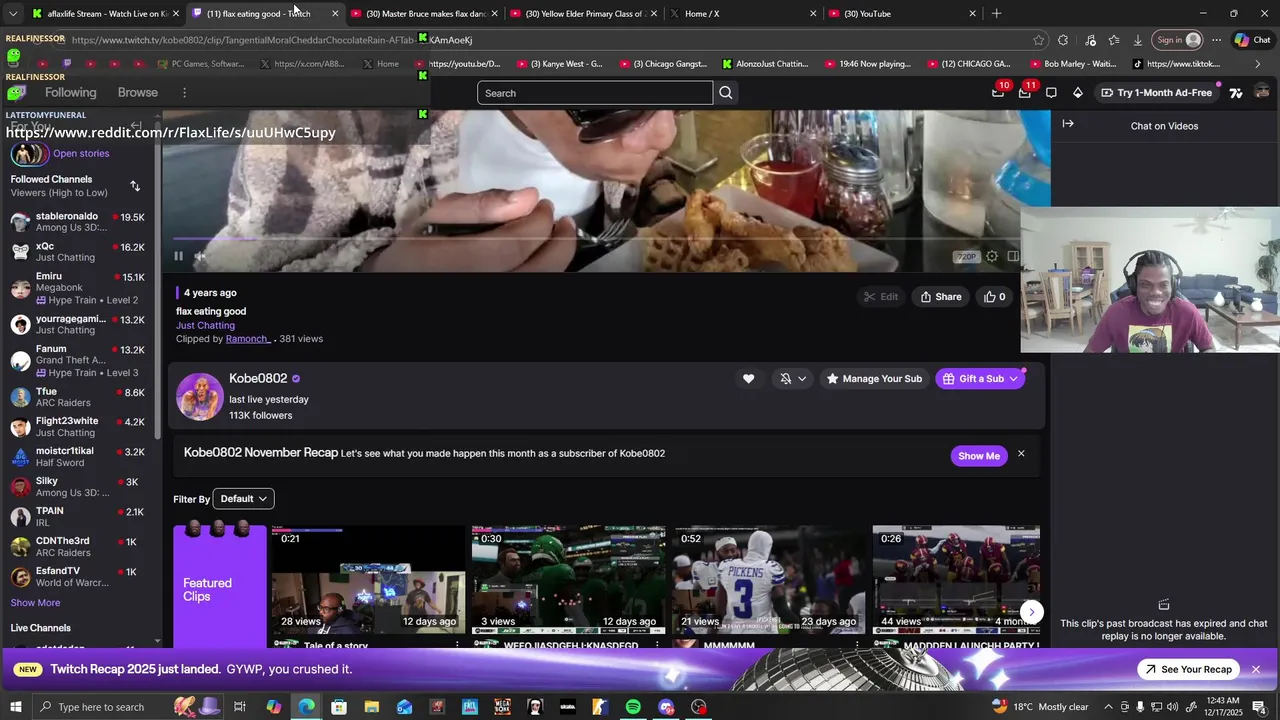Open notifications with 11 badge

tap(1025, 92)
